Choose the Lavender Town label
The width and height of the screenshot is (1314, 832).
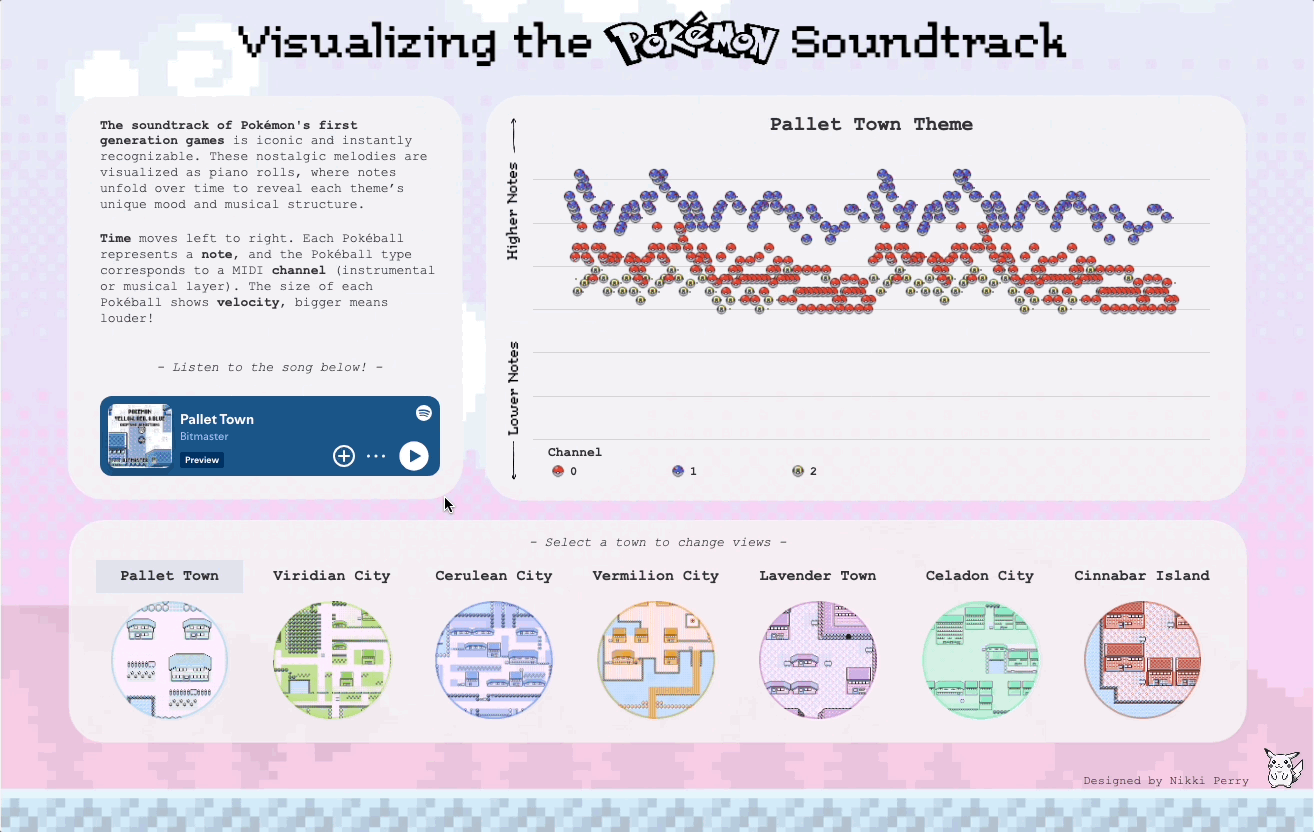[x=817, y=576]
